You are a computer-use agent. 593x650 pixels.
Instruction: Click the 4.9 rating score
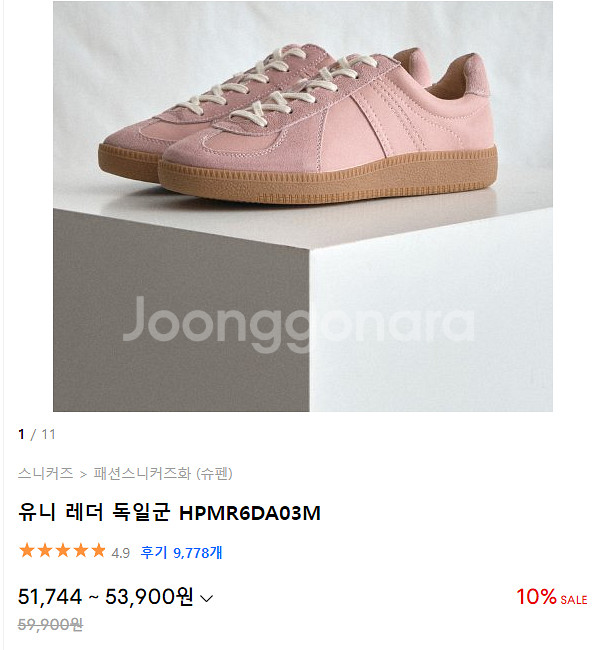121,553
